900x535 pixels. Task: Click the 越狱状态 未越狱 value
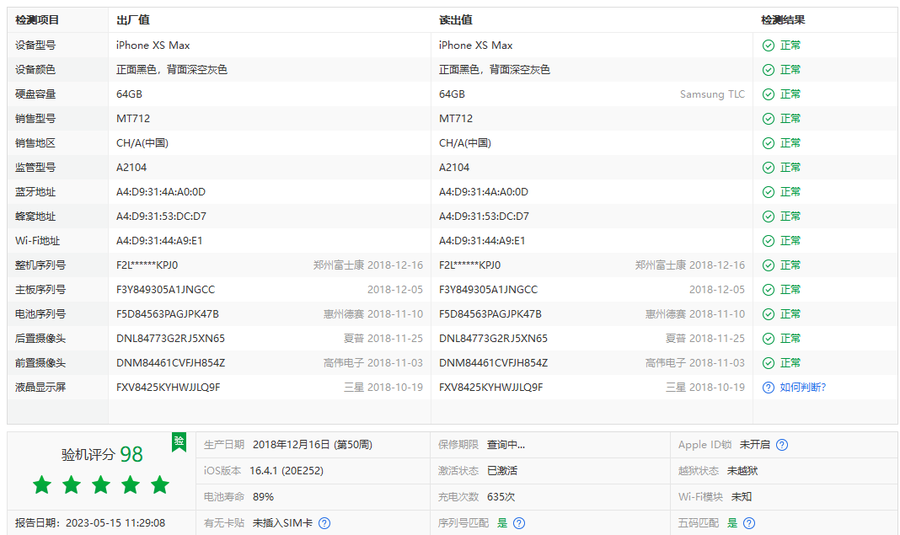[x=742, y=471]
